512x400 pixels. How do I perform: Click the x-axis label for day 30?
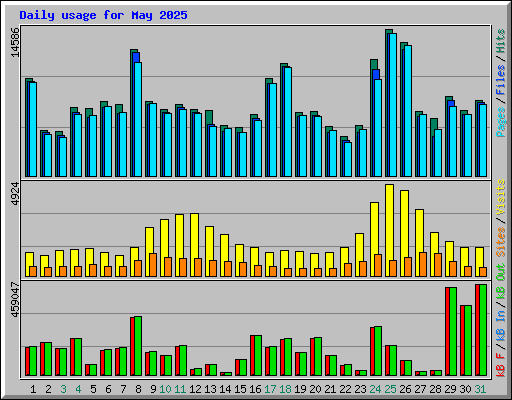(x=465, y=389)
